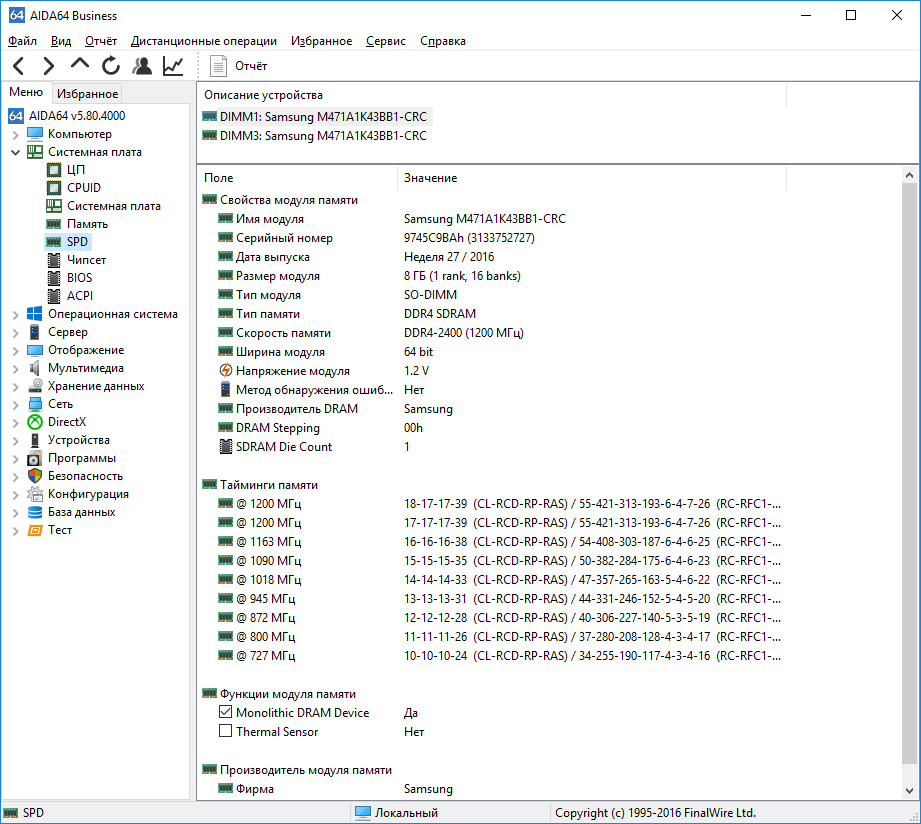Expand the Программы tree node
Screen dimensions: 921x824
coord(15,459)
